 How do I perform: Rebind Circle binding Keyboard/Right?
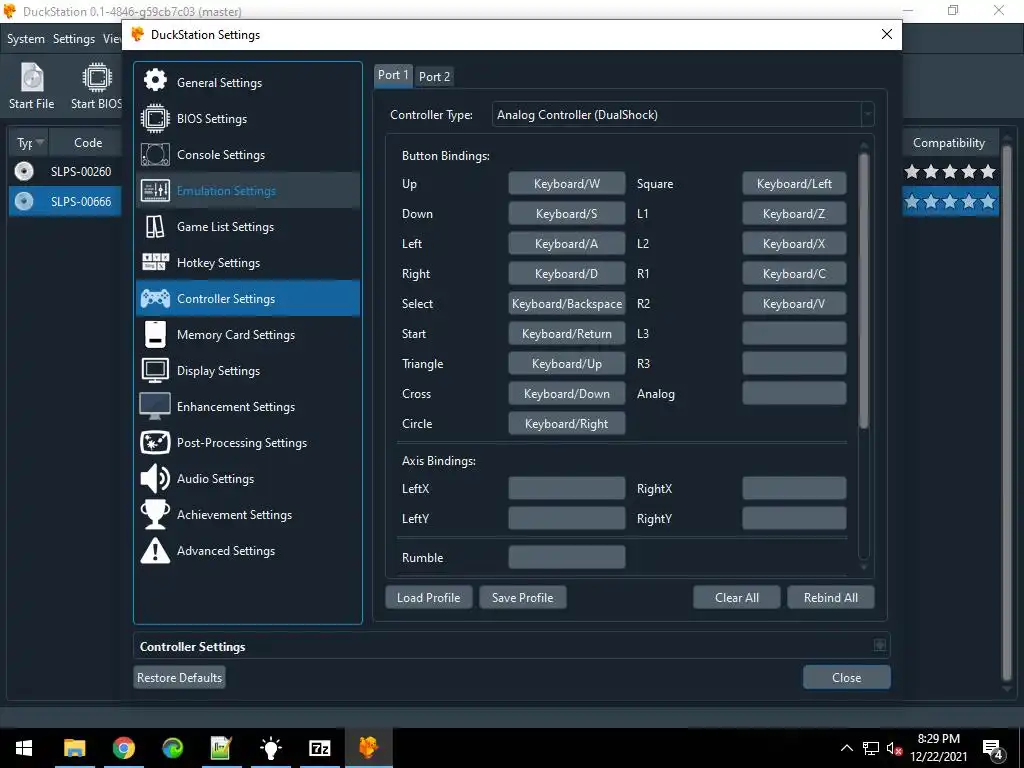(x=567, y=424)
